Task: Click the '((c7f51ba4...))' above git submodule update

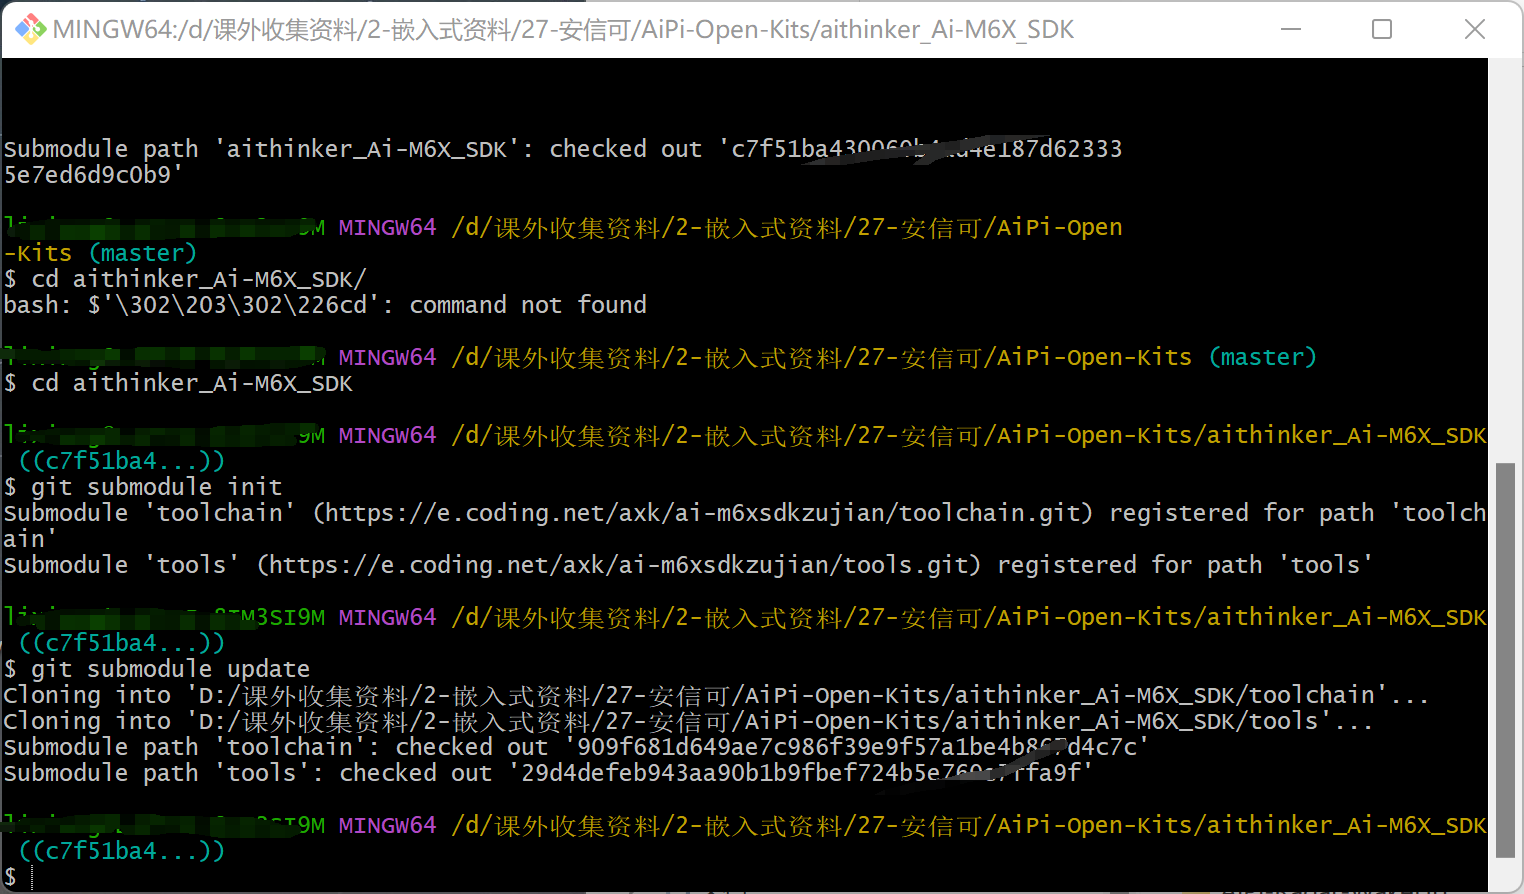Action: click(122, 643)
